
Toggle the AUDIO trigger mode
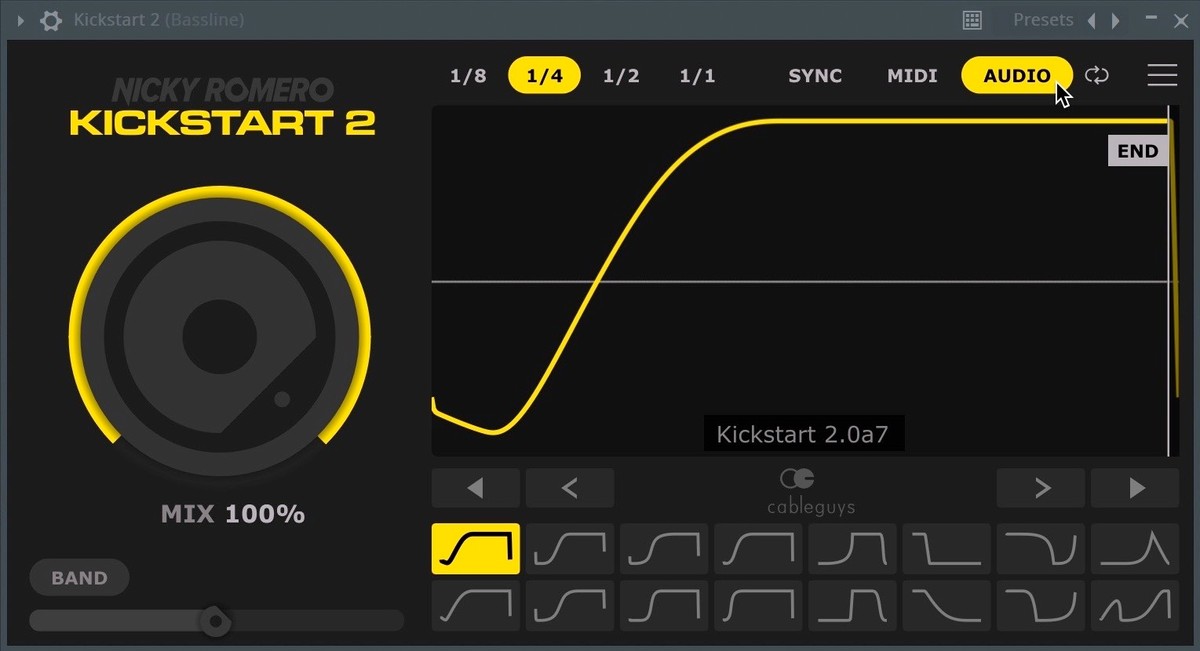coord(1016,76)
